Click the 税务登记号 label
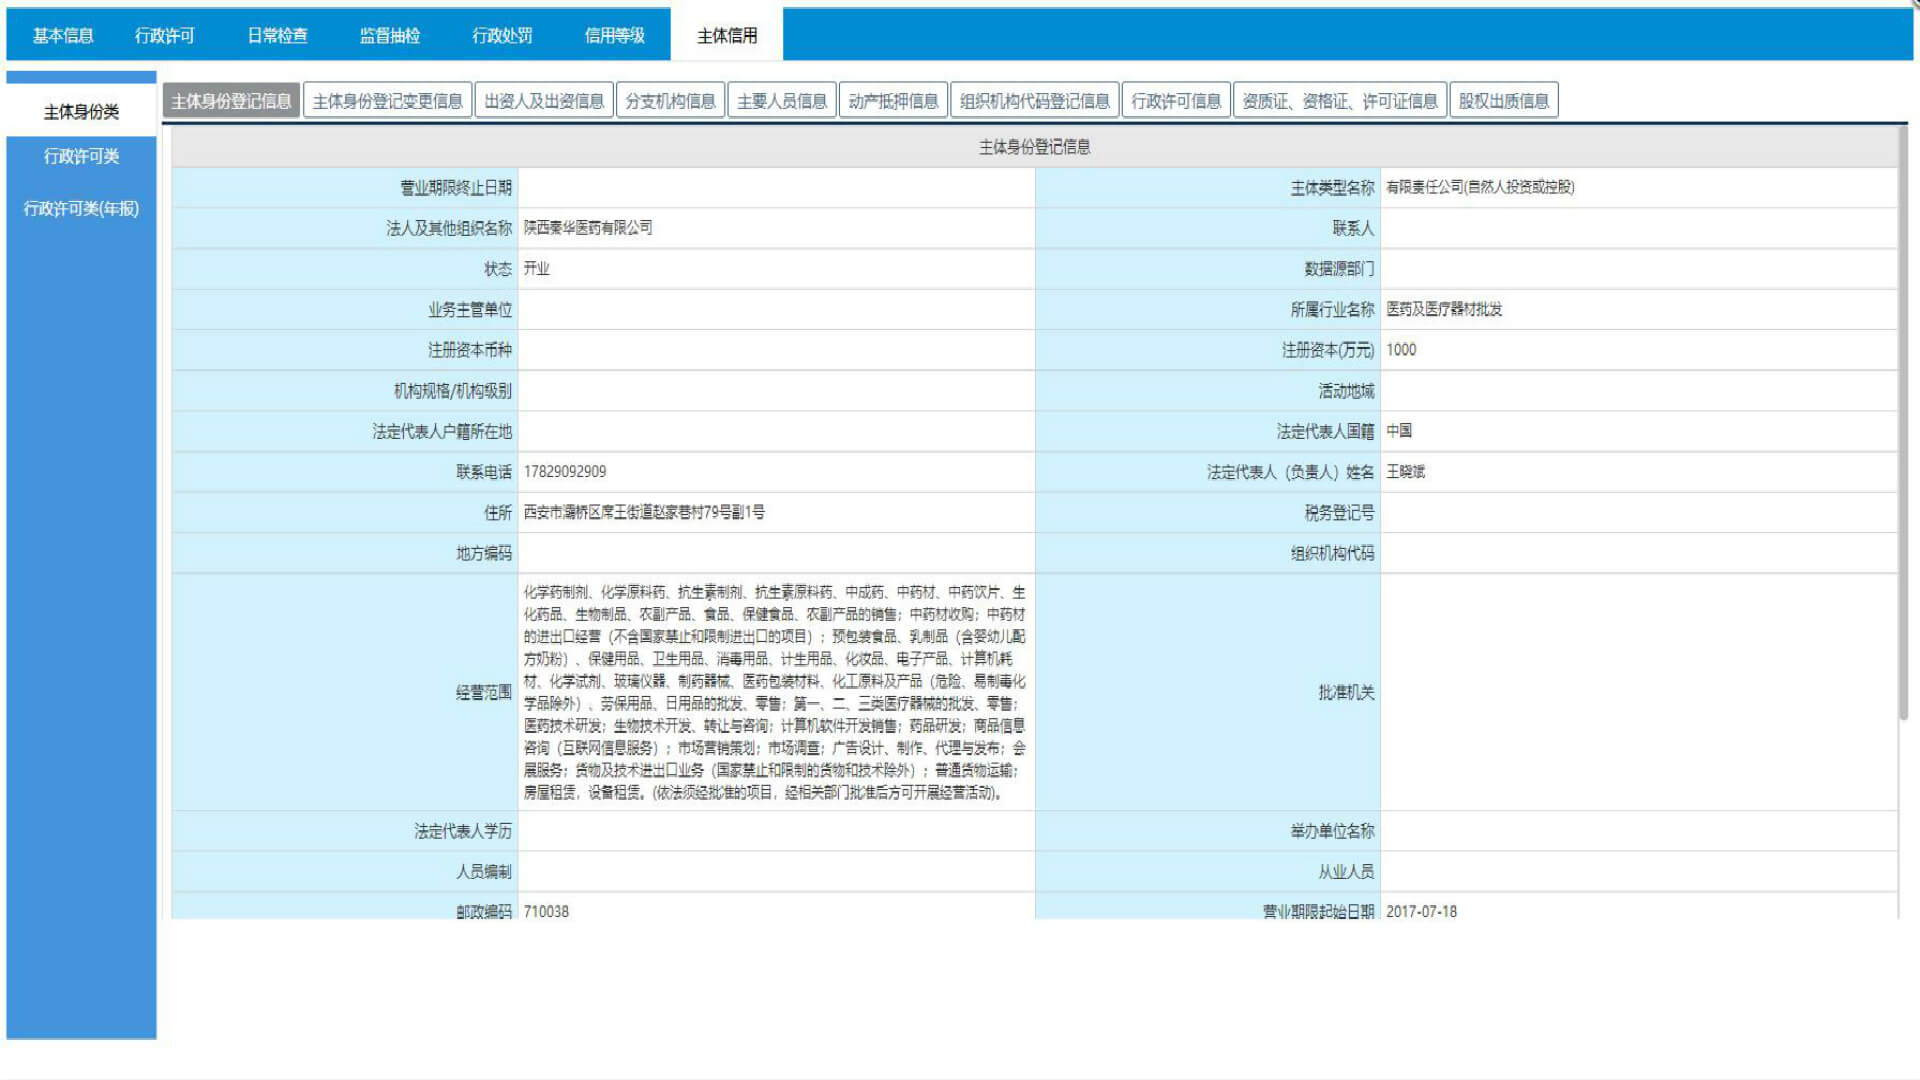The height and width of the screenshot is (1080, 1920). click(1339, 513)
